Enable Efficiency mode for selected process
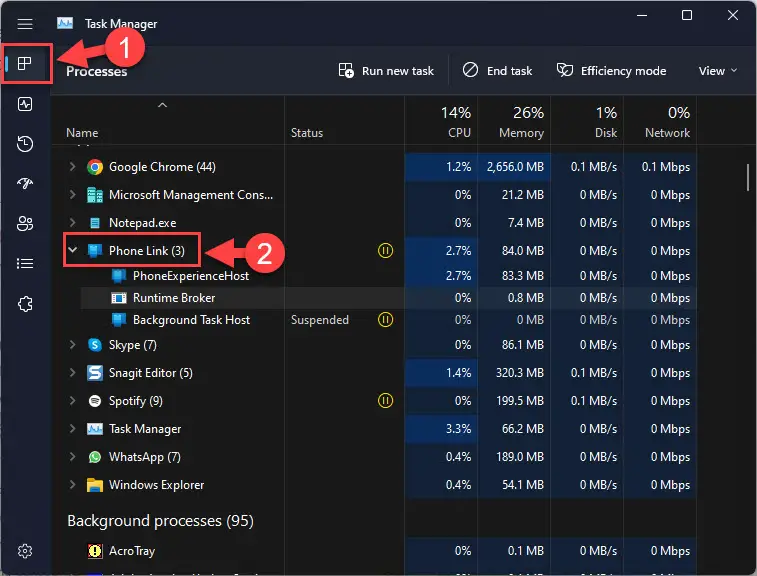This screenshot has height=576, width=757. (x=612, y=71)
